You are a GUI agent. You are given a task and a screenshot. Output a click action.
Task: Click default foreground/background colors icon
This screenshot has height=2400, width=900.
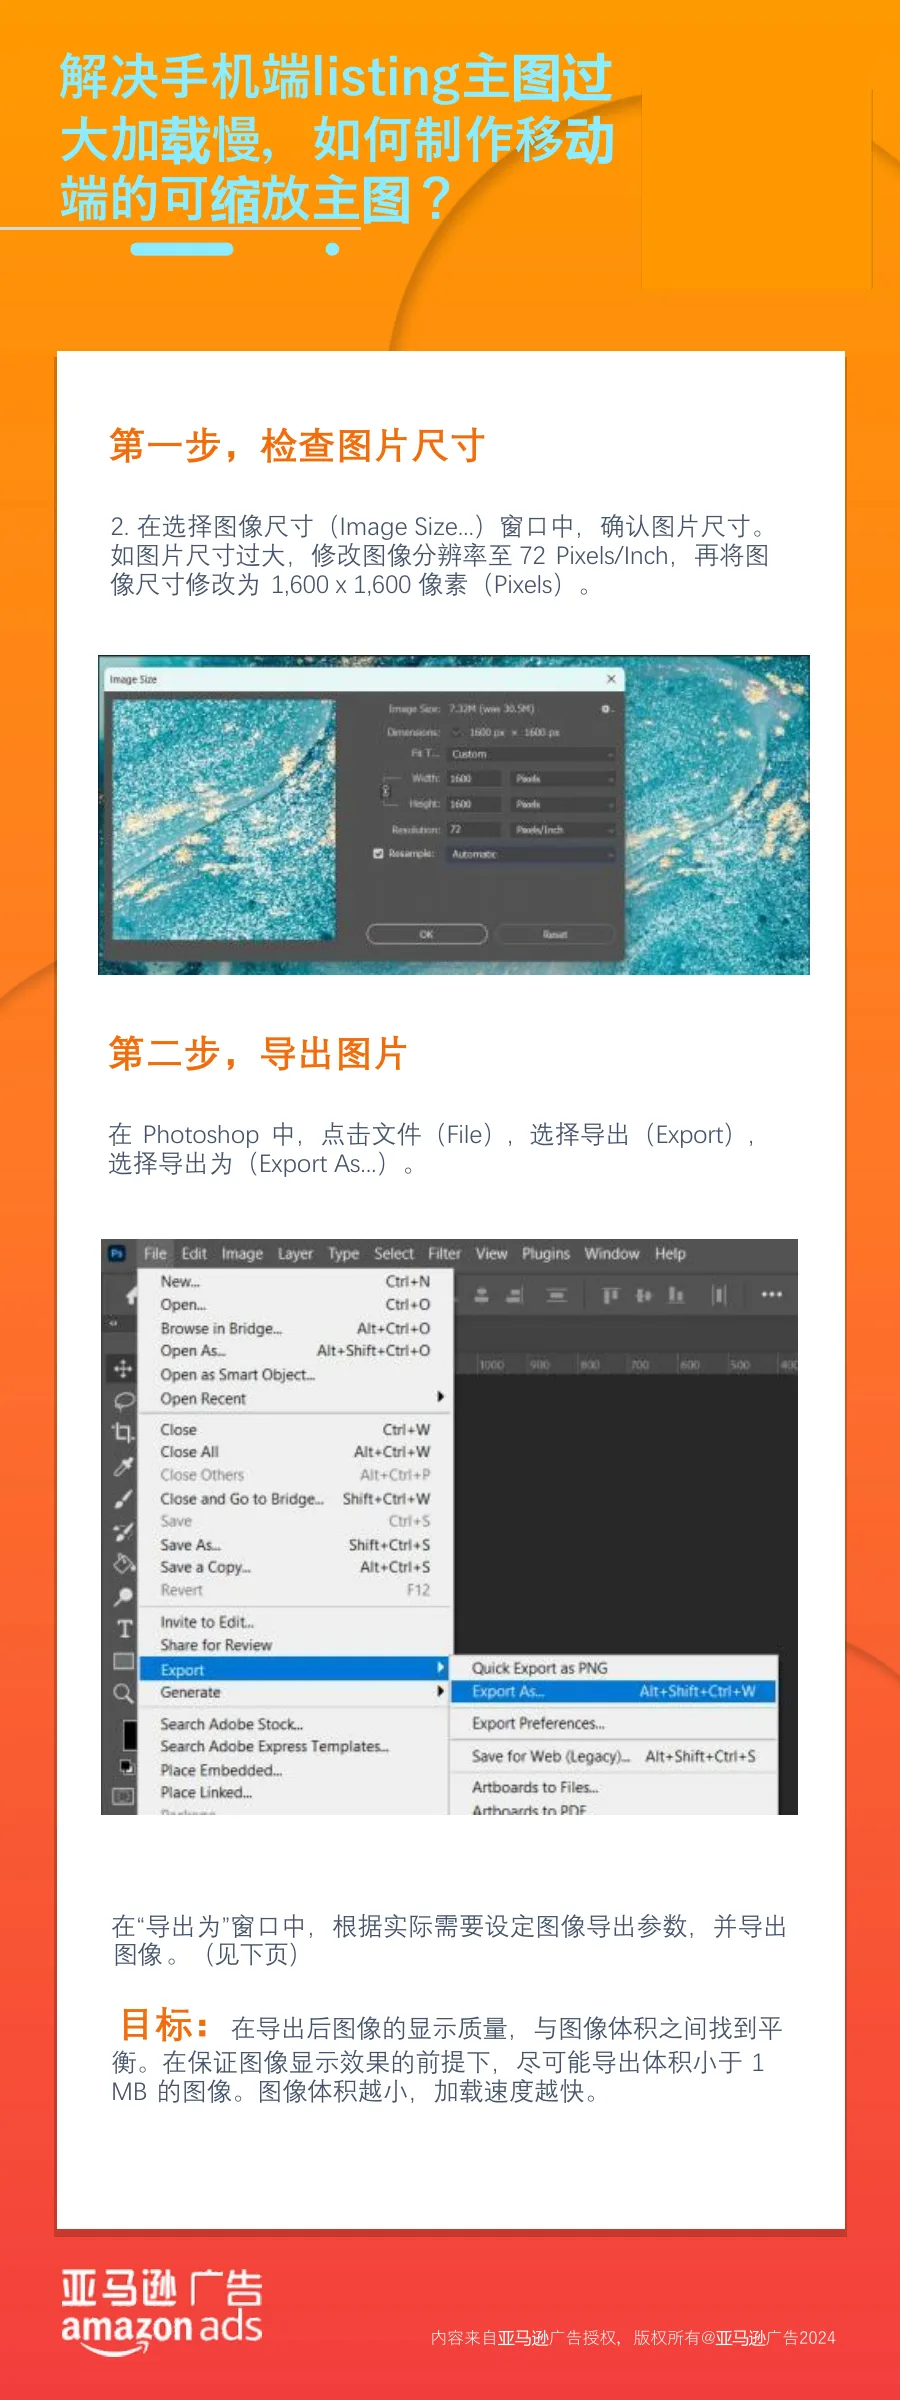[x=127, y=1766]
